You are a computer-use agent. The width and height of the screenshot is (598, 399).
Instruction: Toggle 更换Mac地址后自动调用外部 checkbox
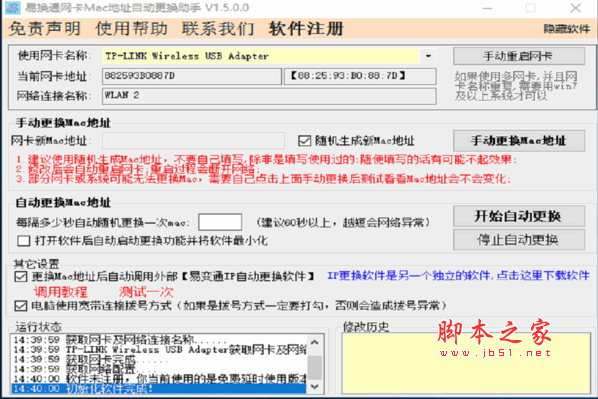pyautogui.click(x=21, y=276)
